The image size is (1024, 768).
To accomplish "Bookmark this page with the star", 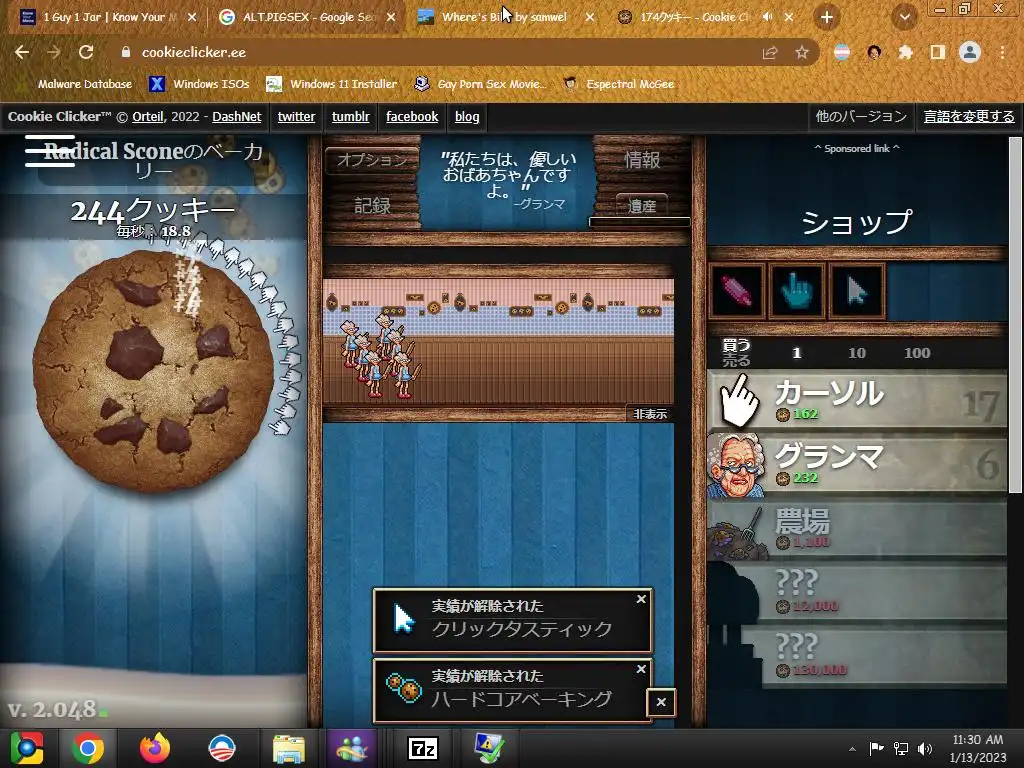I will tap(802, 52).
